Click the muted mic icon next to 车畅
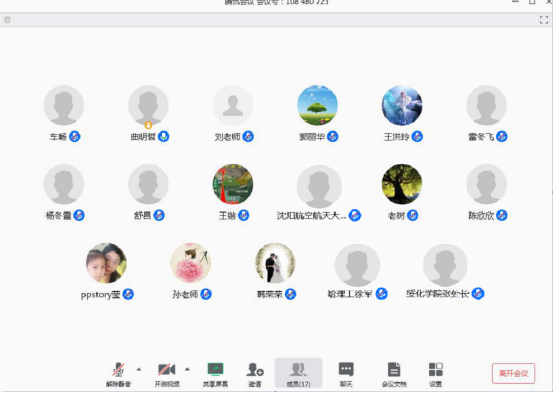554x393 pixels. 75,136
